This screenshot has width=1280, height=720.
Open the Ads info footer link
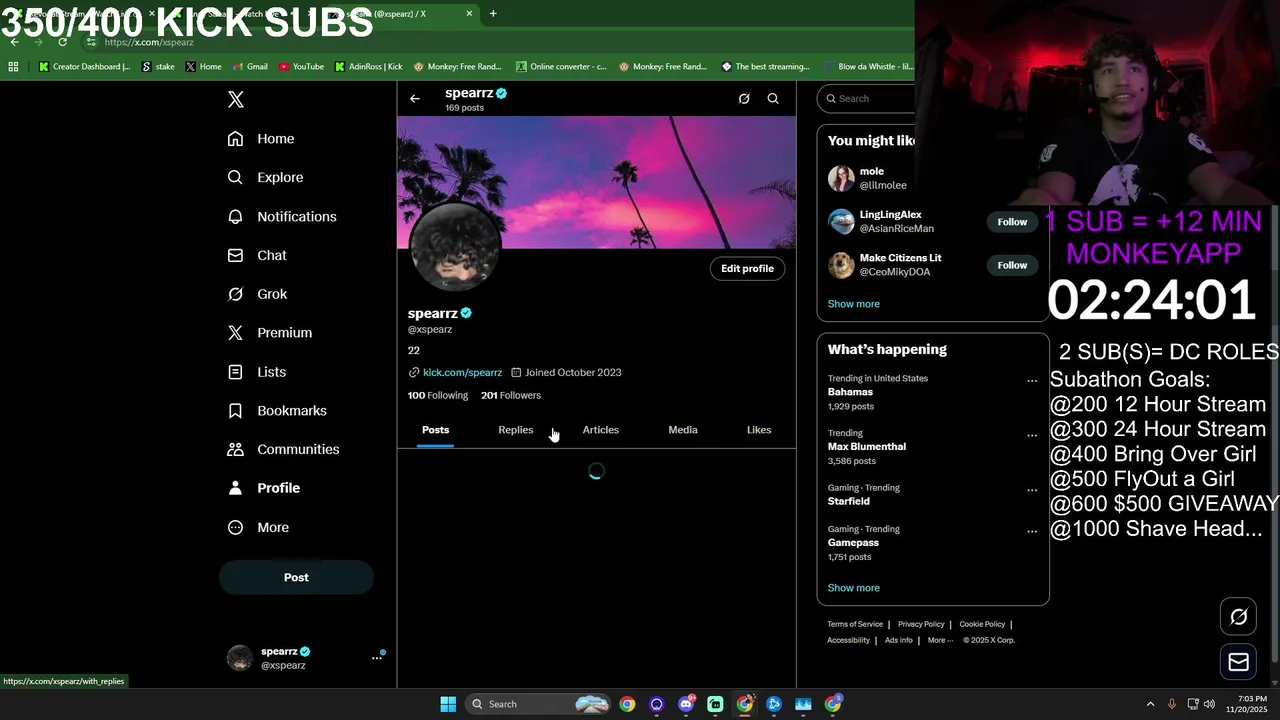899,640
